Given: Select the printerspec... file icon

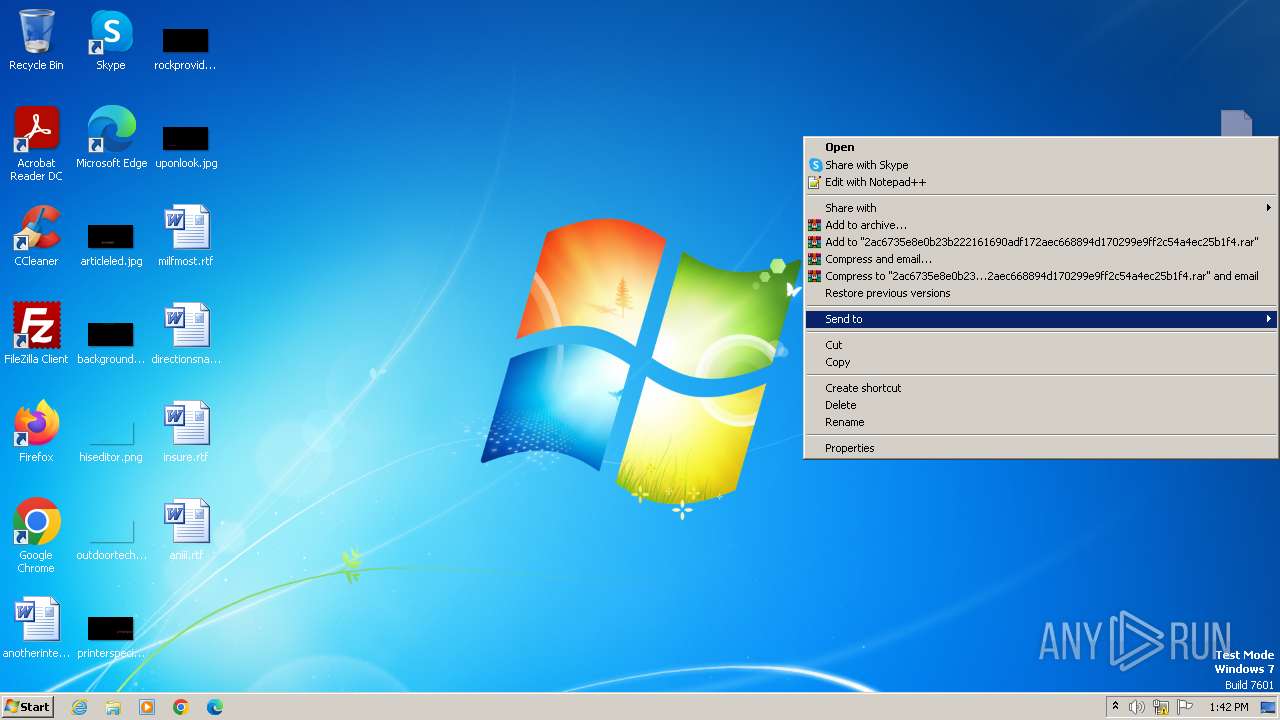Looking at the screenshot, I should pos(111,636).
